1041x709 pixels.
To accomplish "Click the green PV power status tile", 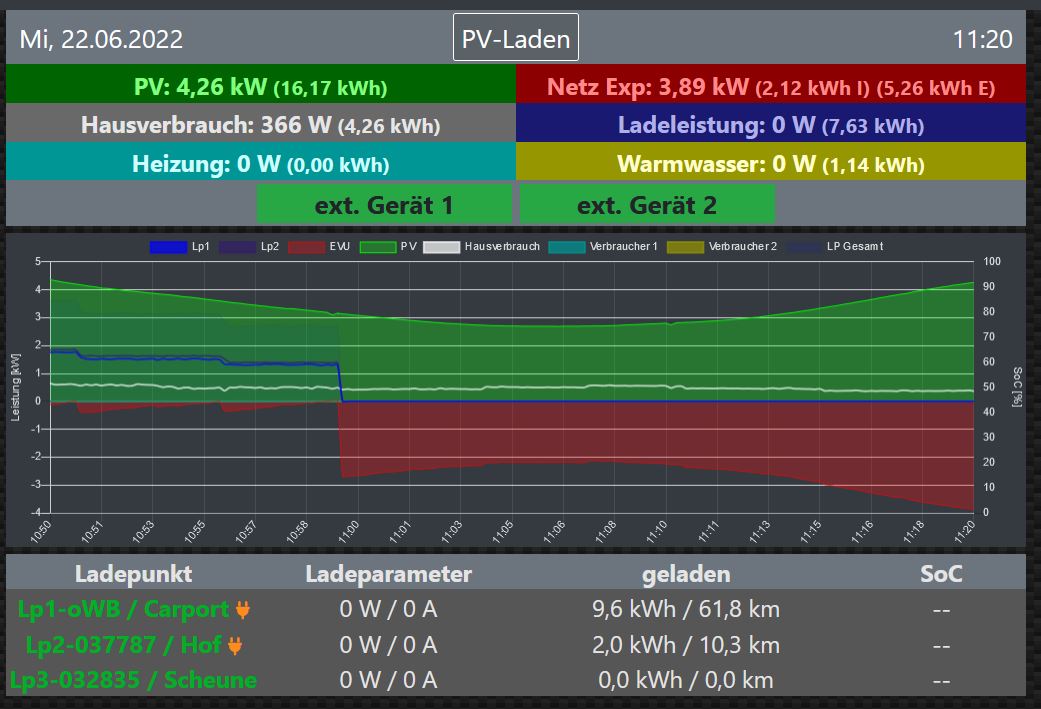I will click(260, 86).
